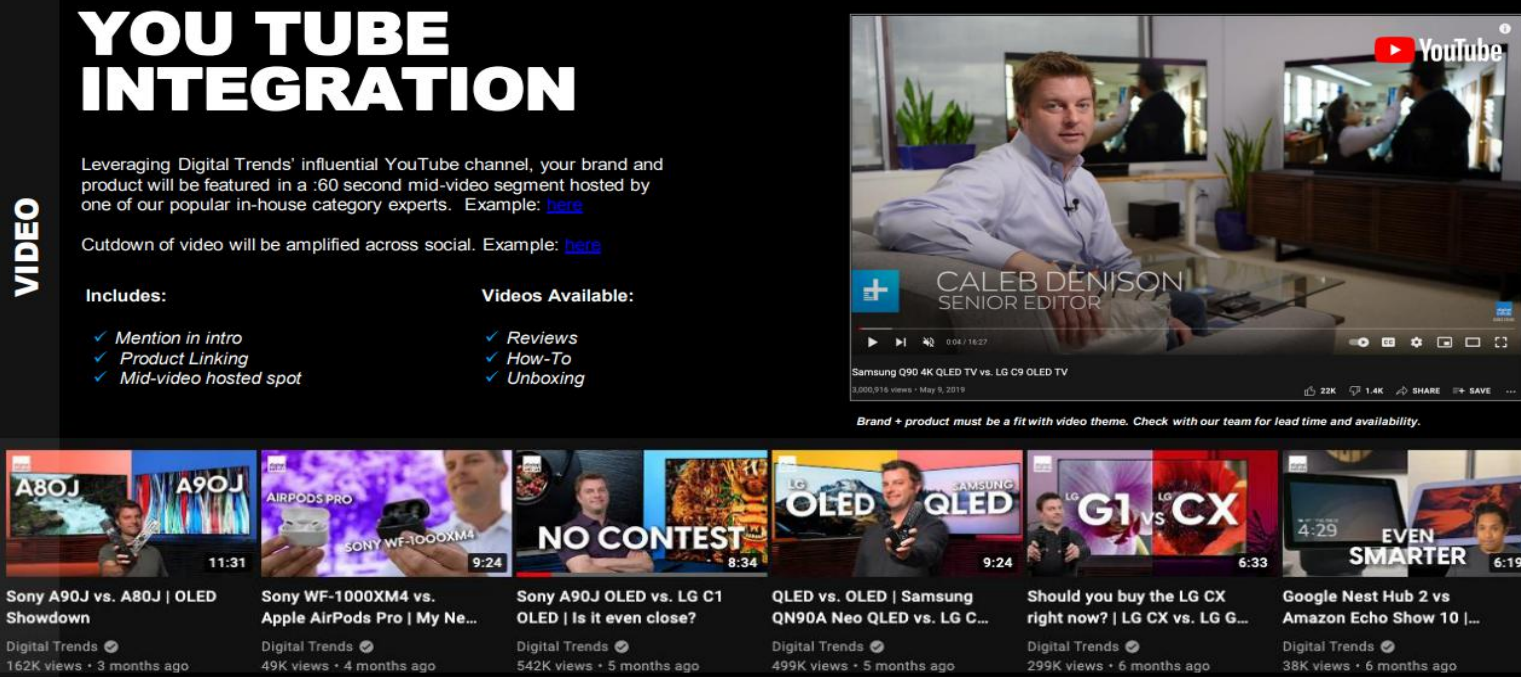Click the SHARE button

(x=1418, y=391)
